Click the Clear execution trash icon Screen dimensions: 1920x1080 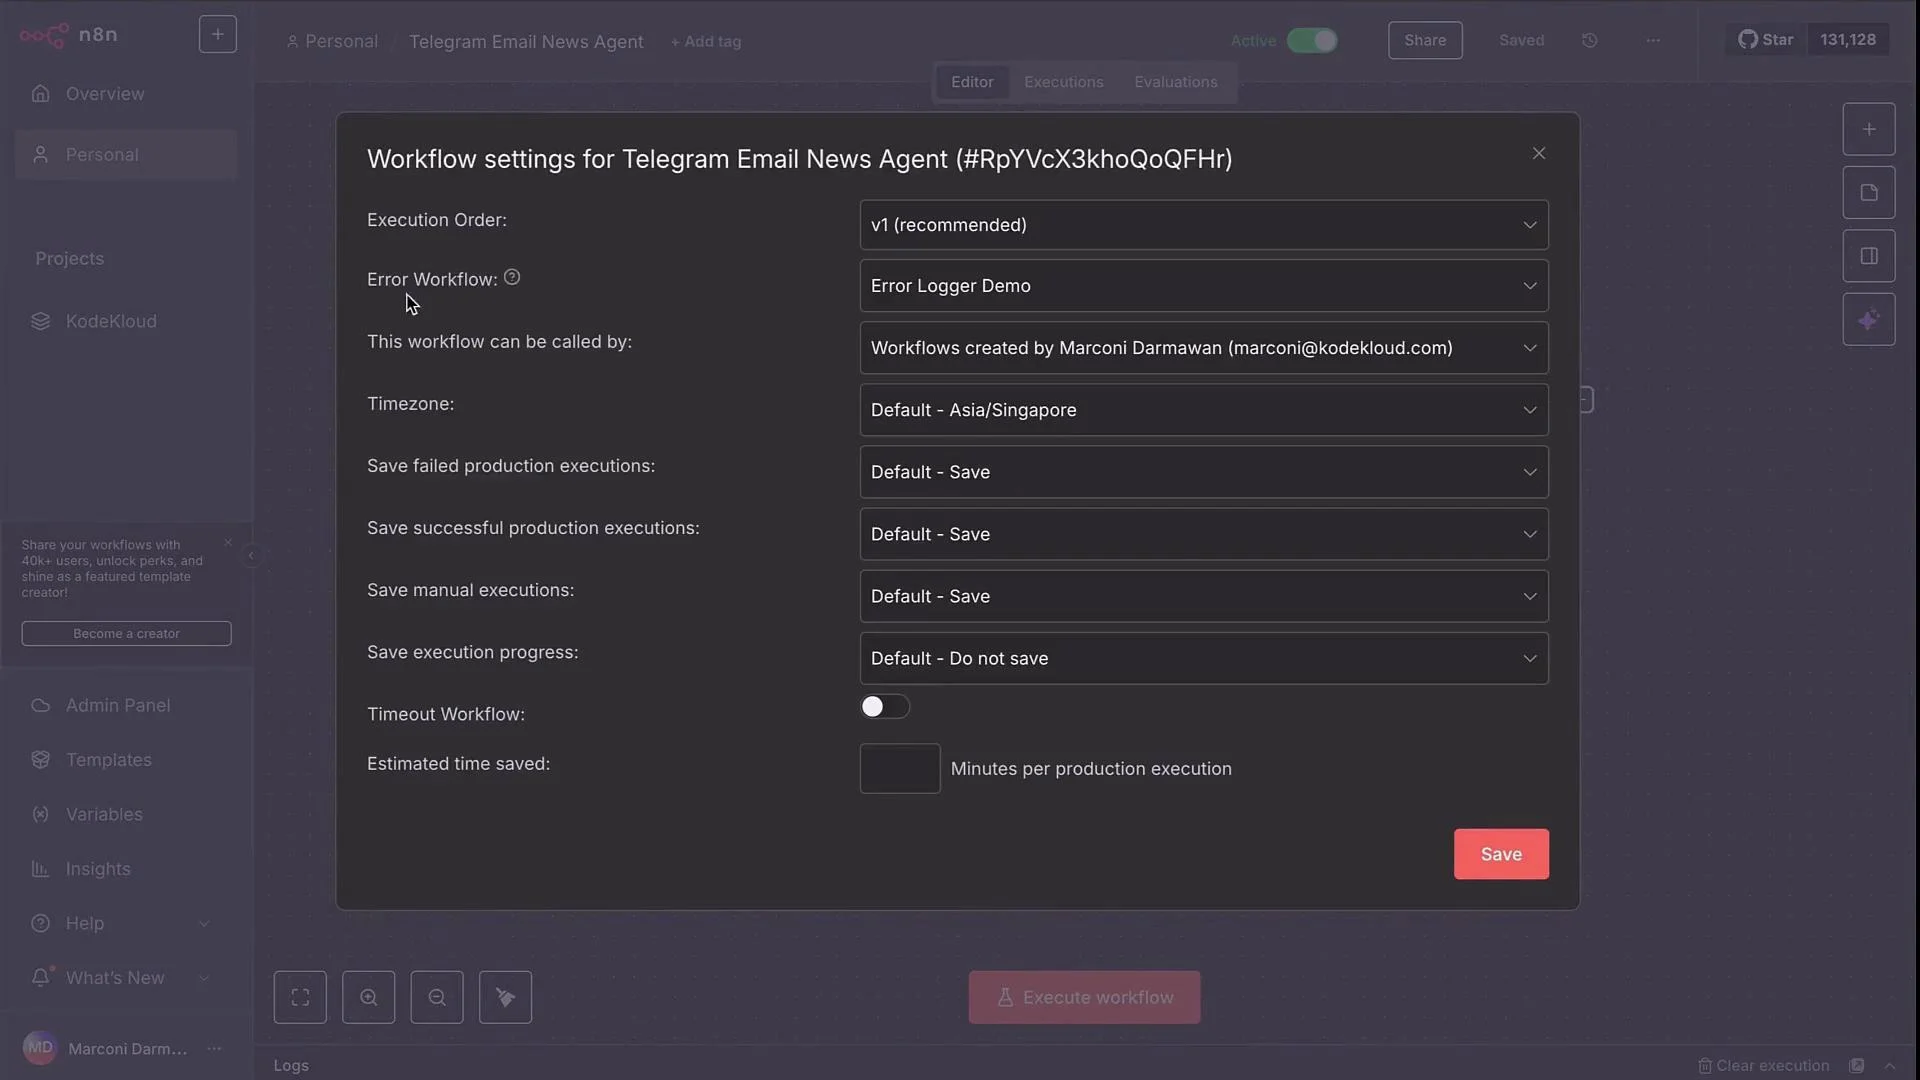point(1705,1066)
